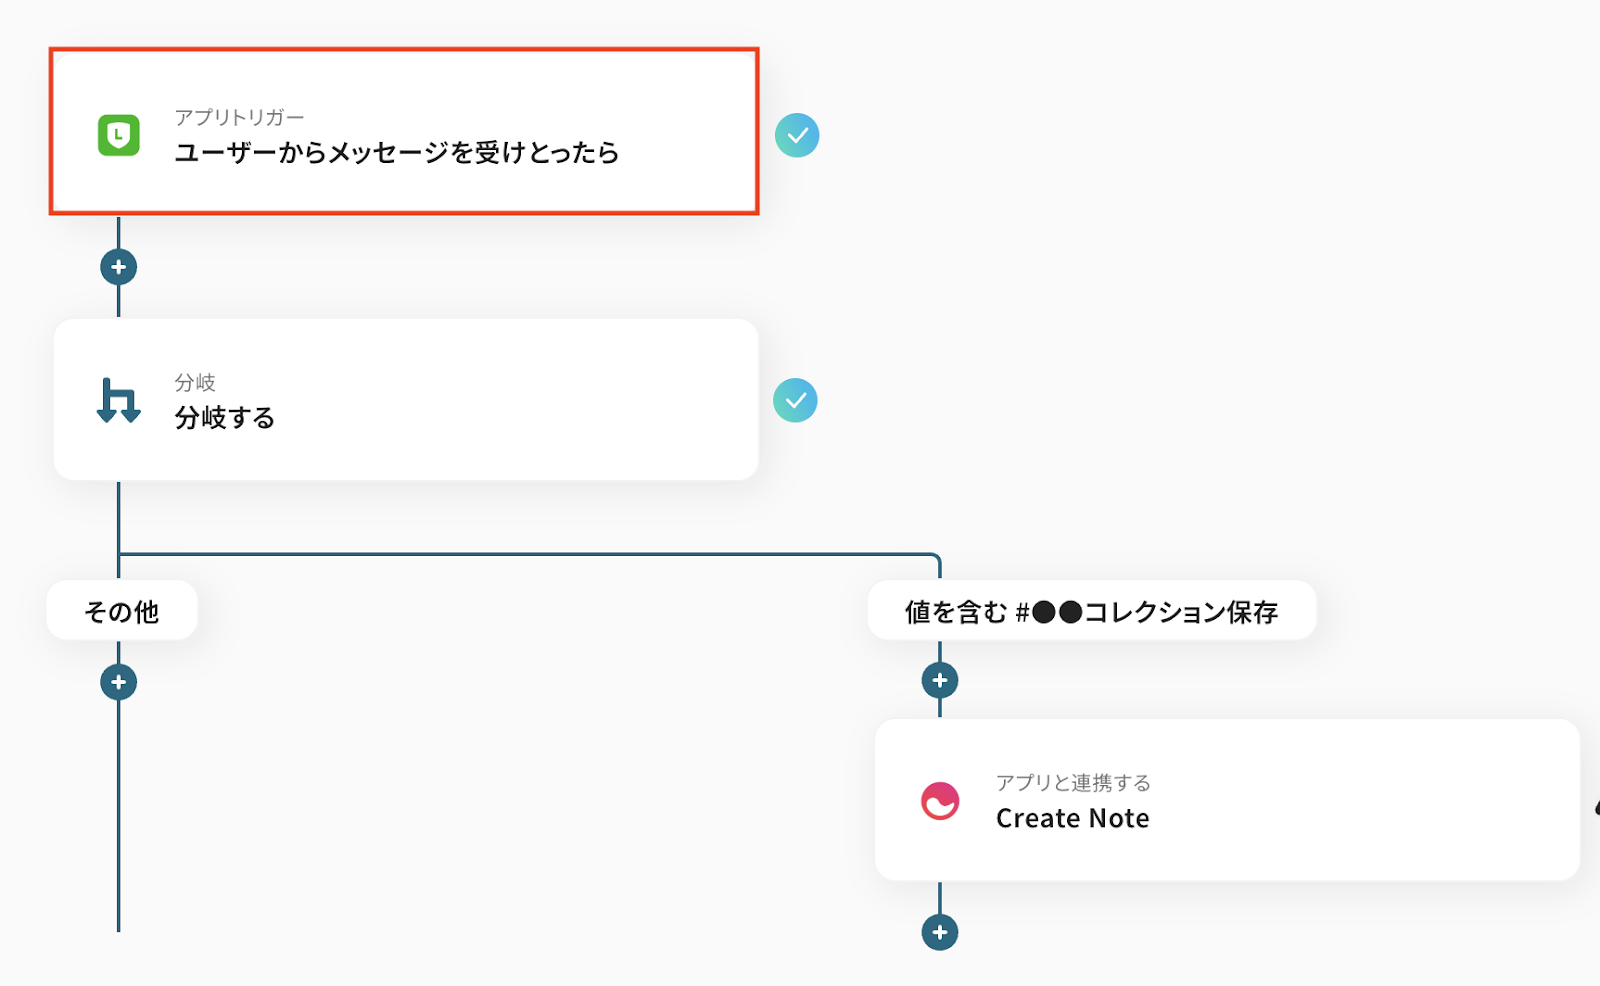Click the Create Note title text
Viewport: 1600px width, 986px height.
tap(1072, 818)
